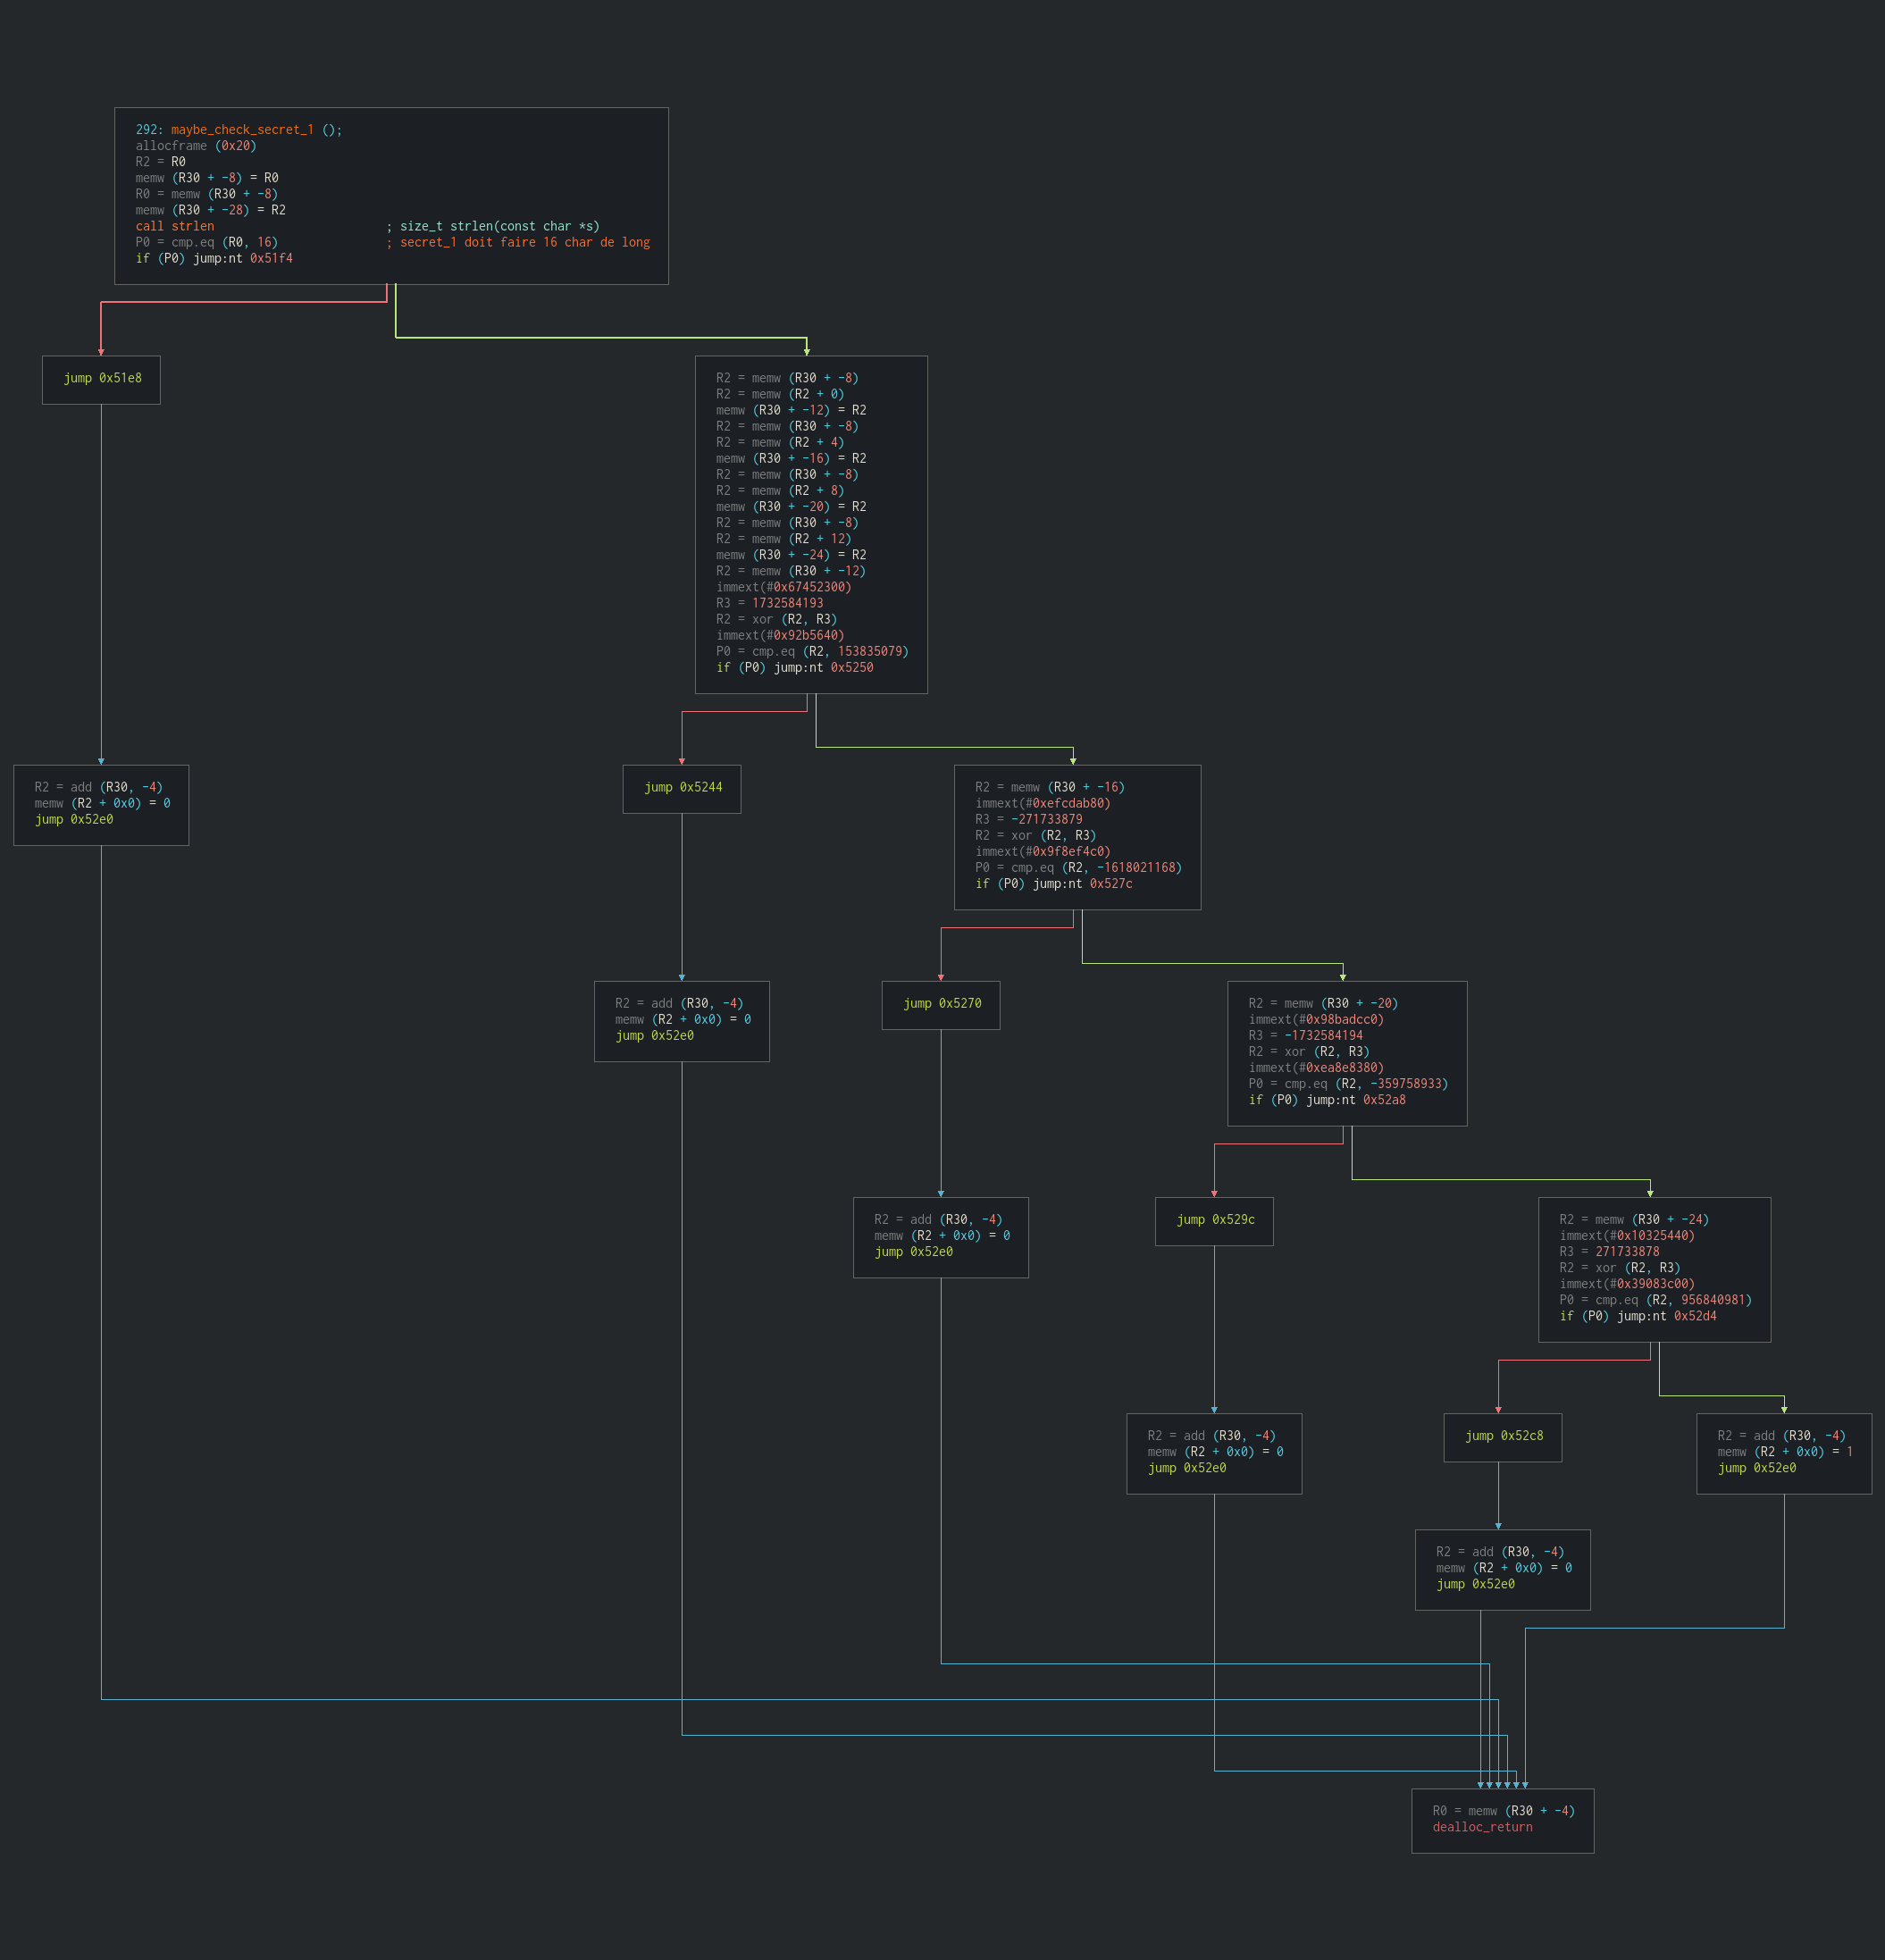The height and width of the screenshot is (1960, 1885).
Task: Select the 'if (P0) jump:nt 0x527c' line
Action: pyautogui.click(x=1054, y=884)
